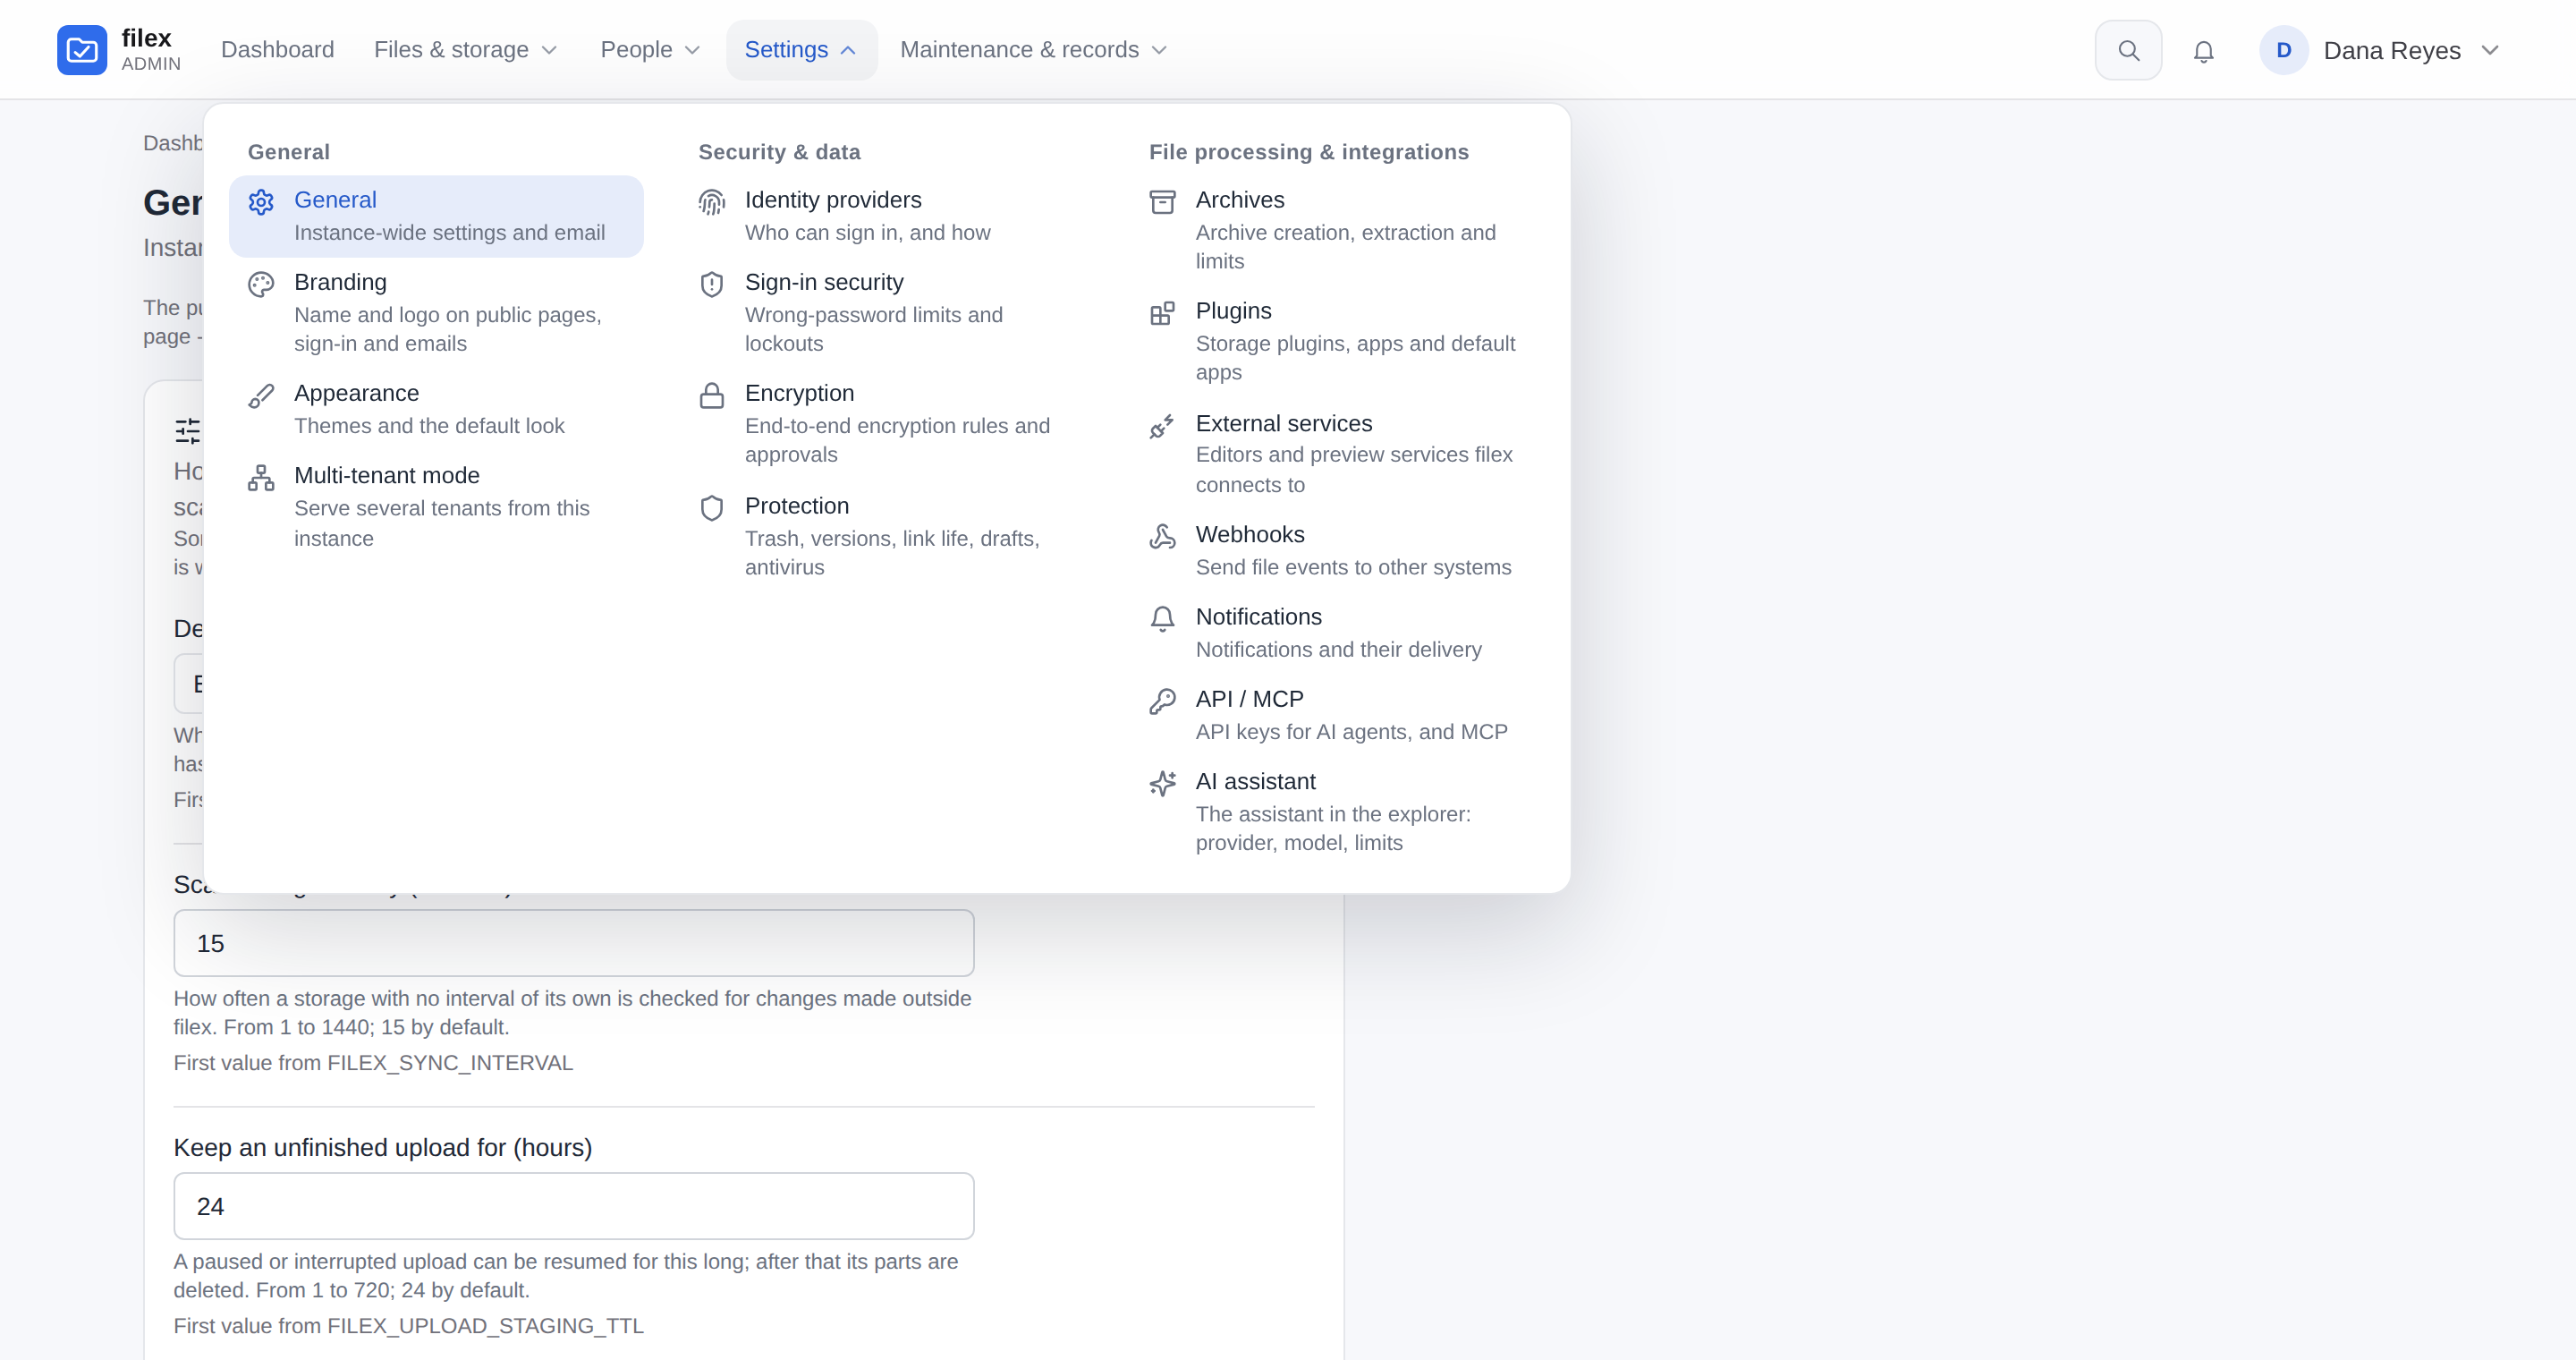This screenshot has width=2576, height=1360.
Task: Click the API / MCP key icon
Action: (1162, 701)
